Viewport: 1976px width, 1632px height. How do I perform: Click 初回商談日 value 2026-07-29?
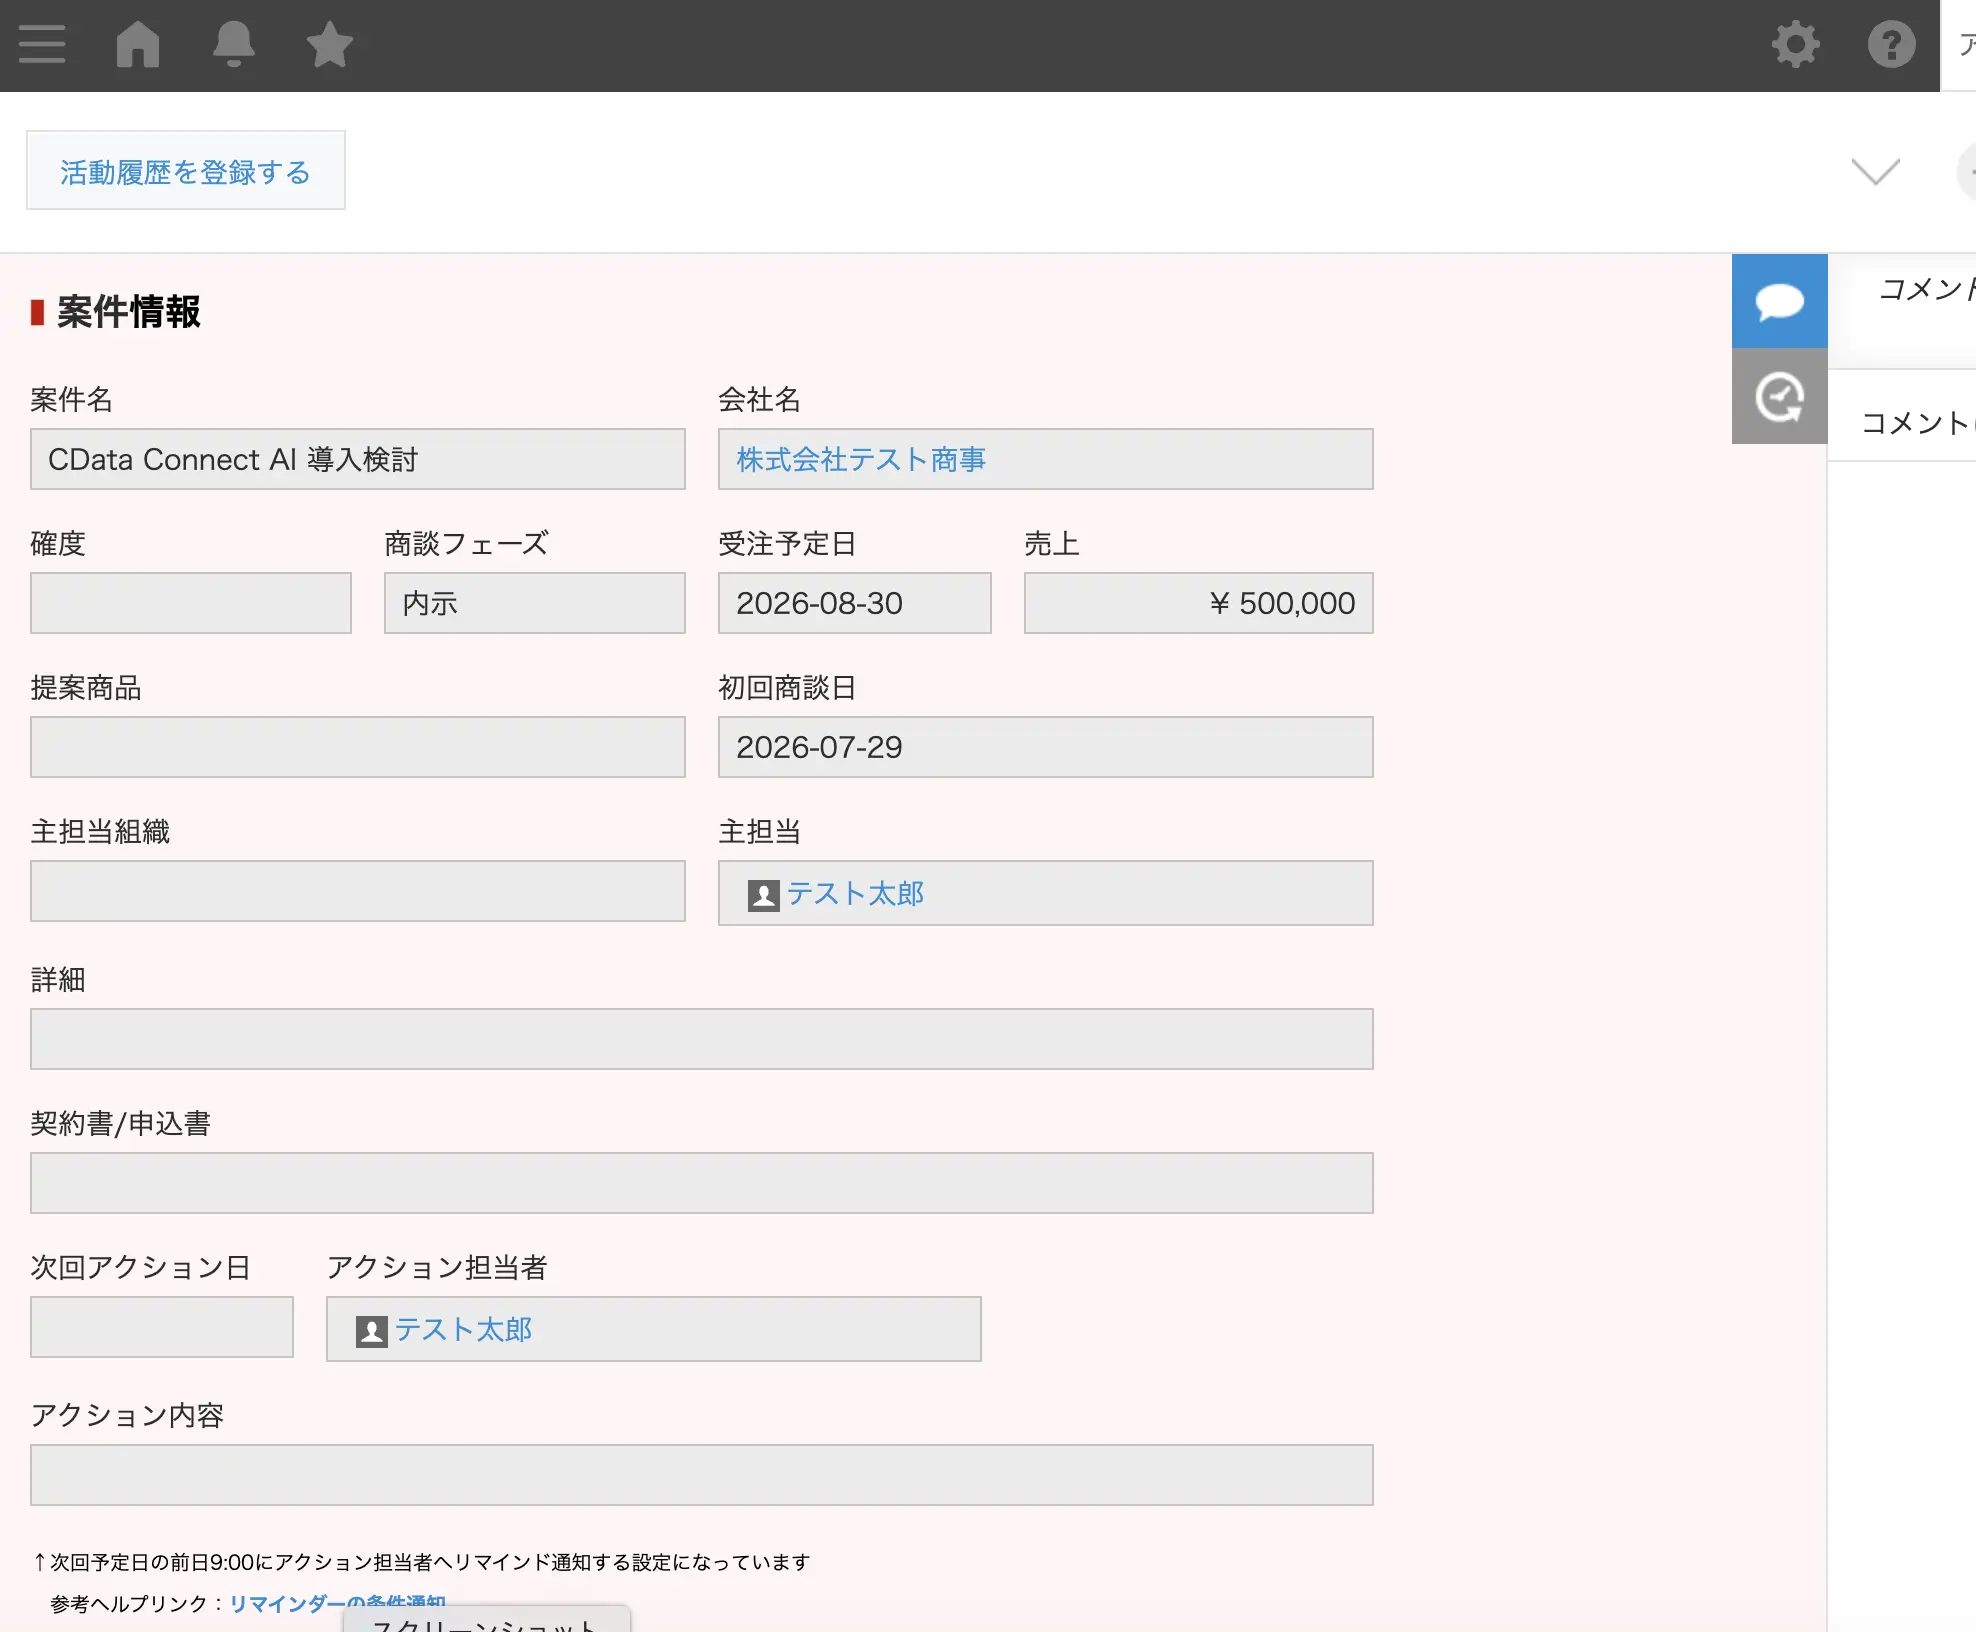pyautogui.click(x=1046, y=747)
